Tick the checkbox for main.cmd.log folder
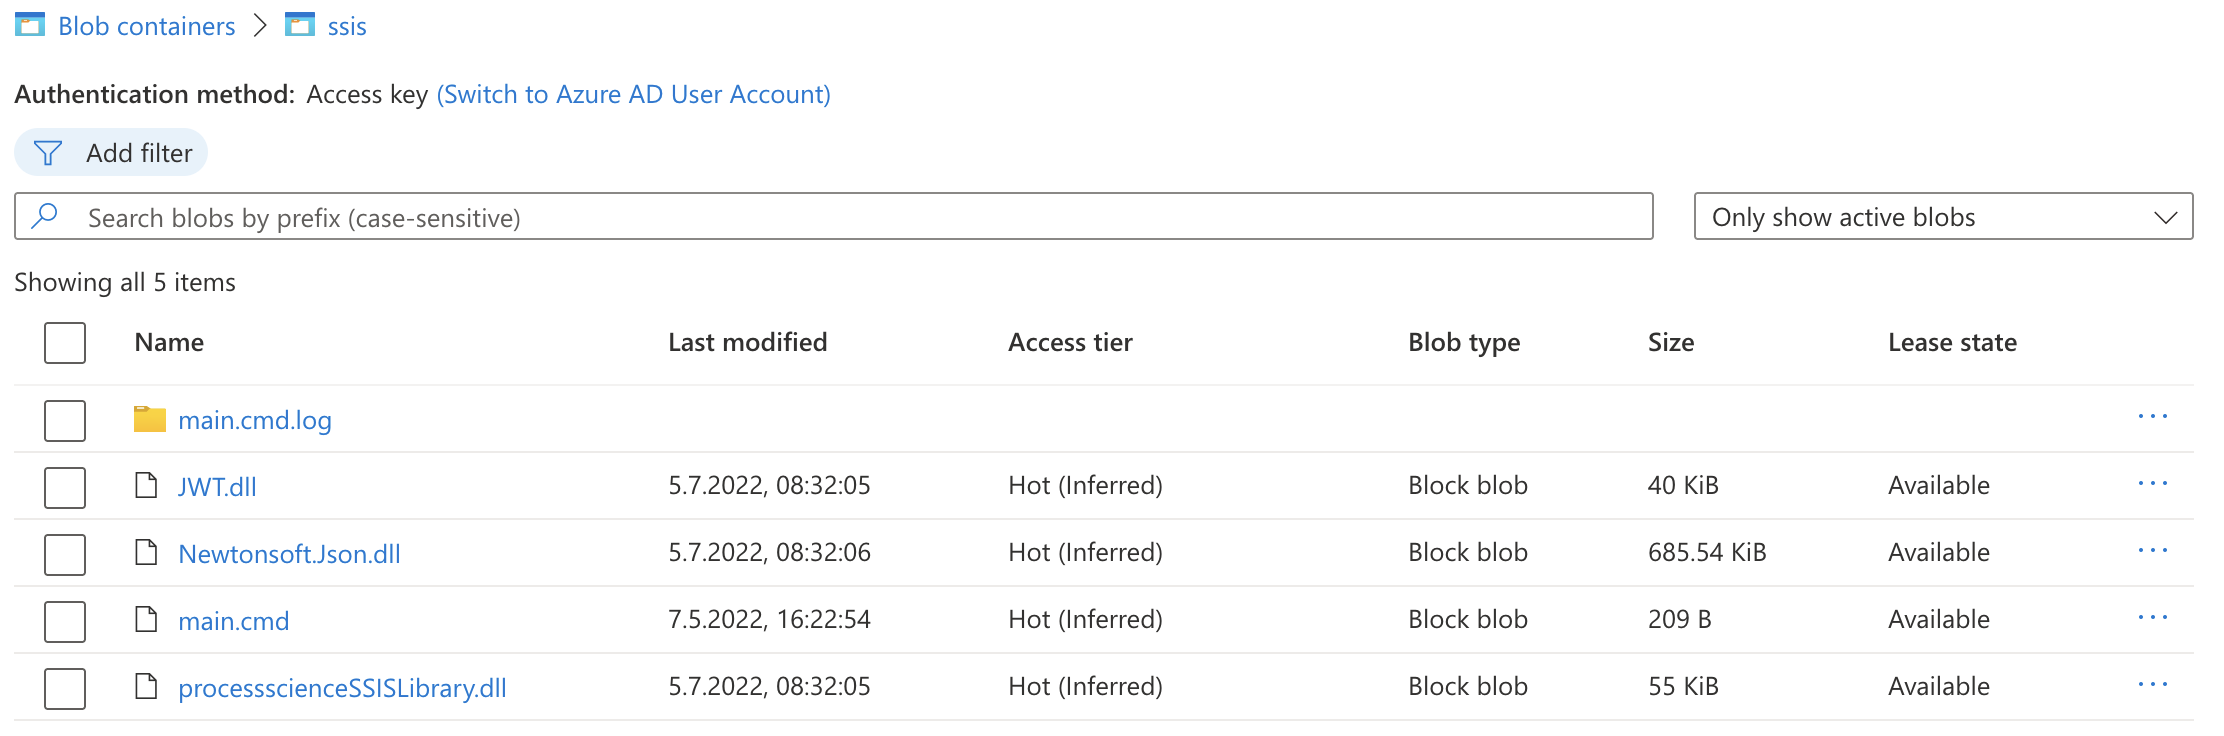The width and height of the screenshot is (2224, 736). point(65,421)
